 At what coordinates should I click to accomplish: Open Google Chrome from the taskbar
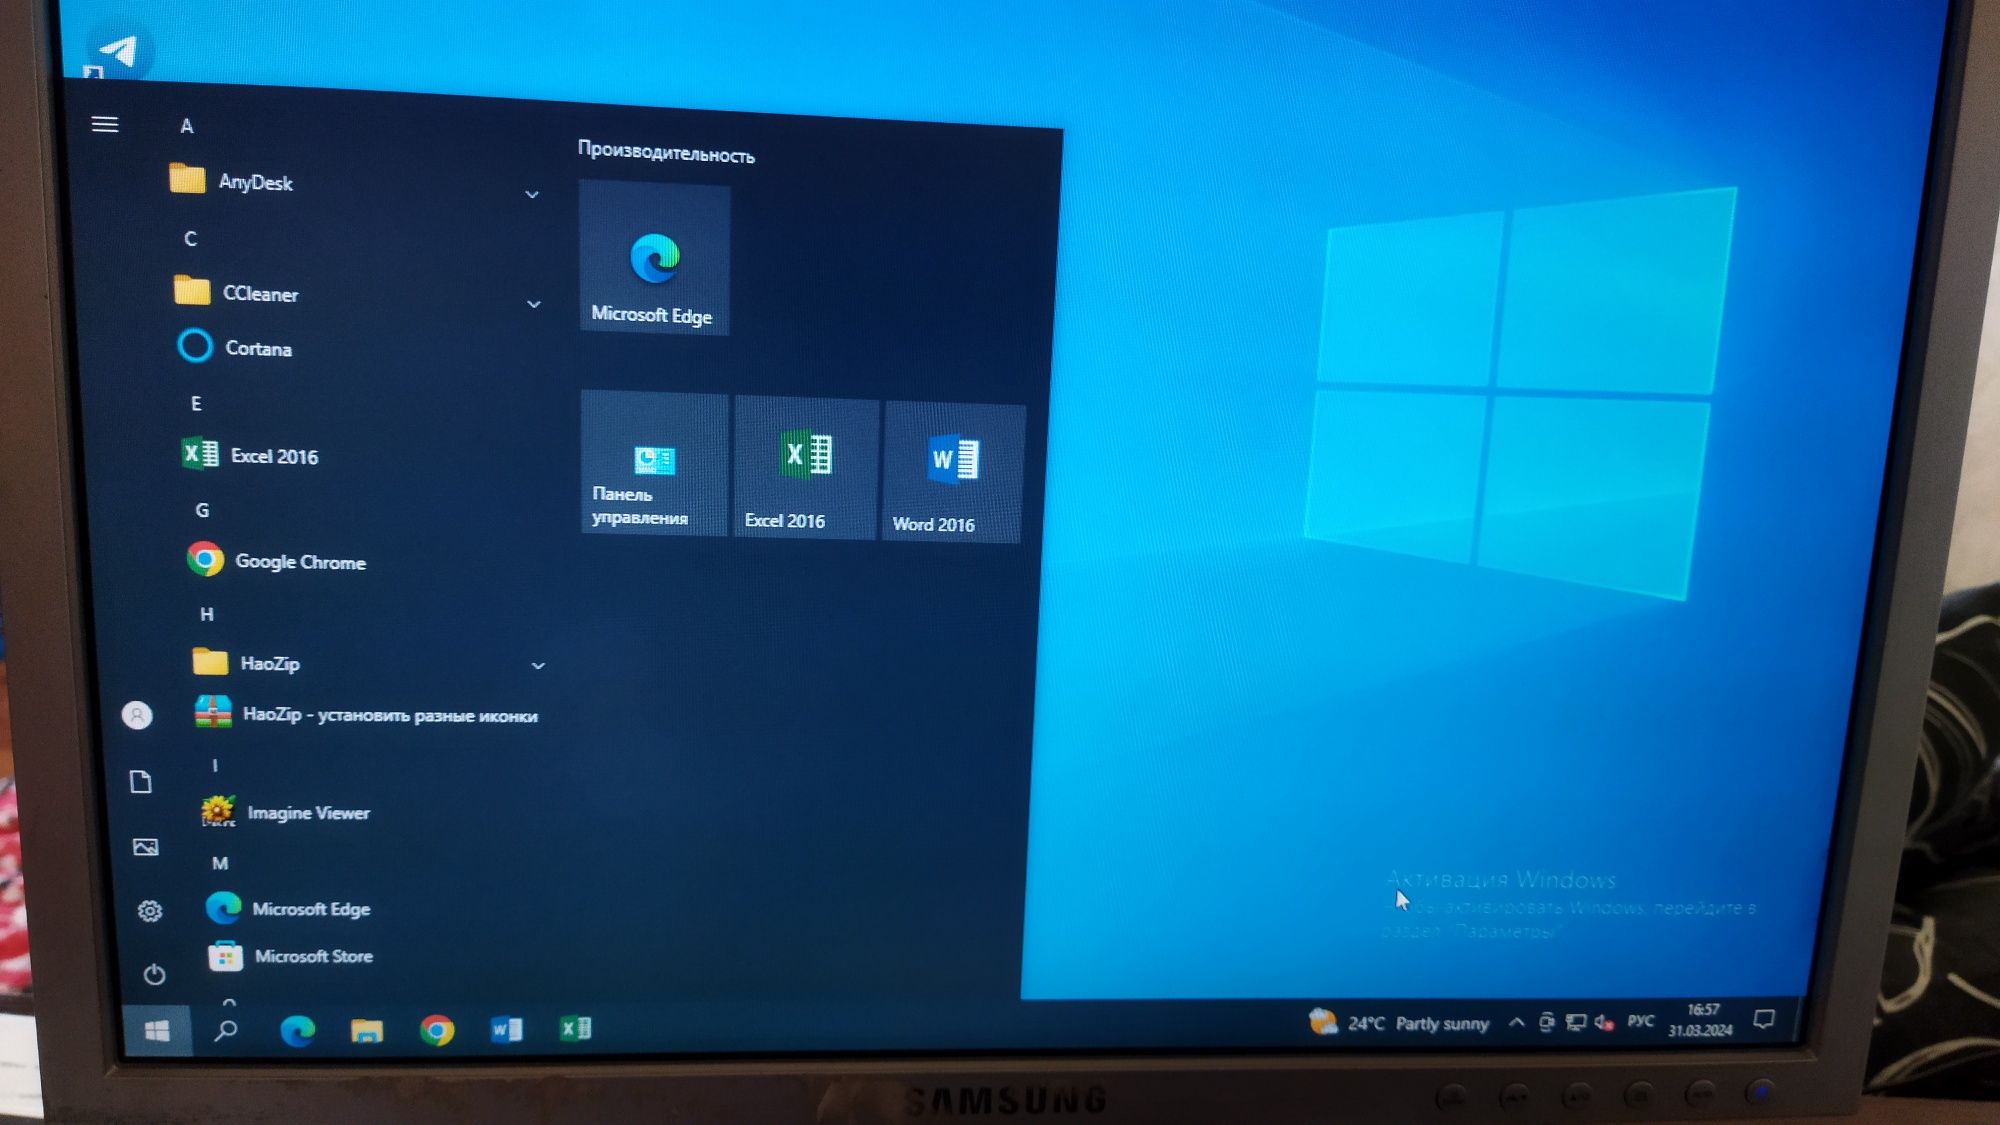pos(437,1030)
